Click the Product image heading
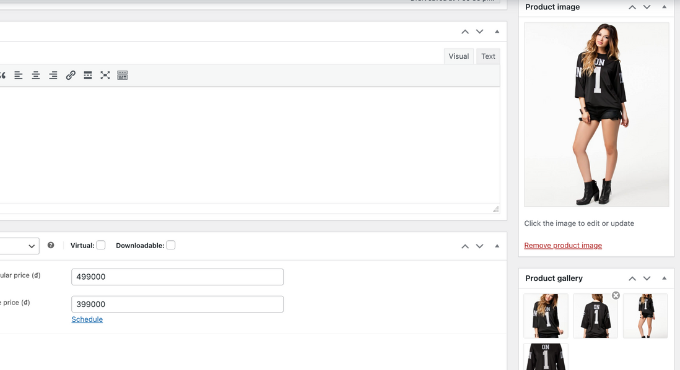This screenshot has height=370, width=680. click(x=552, y=7)
